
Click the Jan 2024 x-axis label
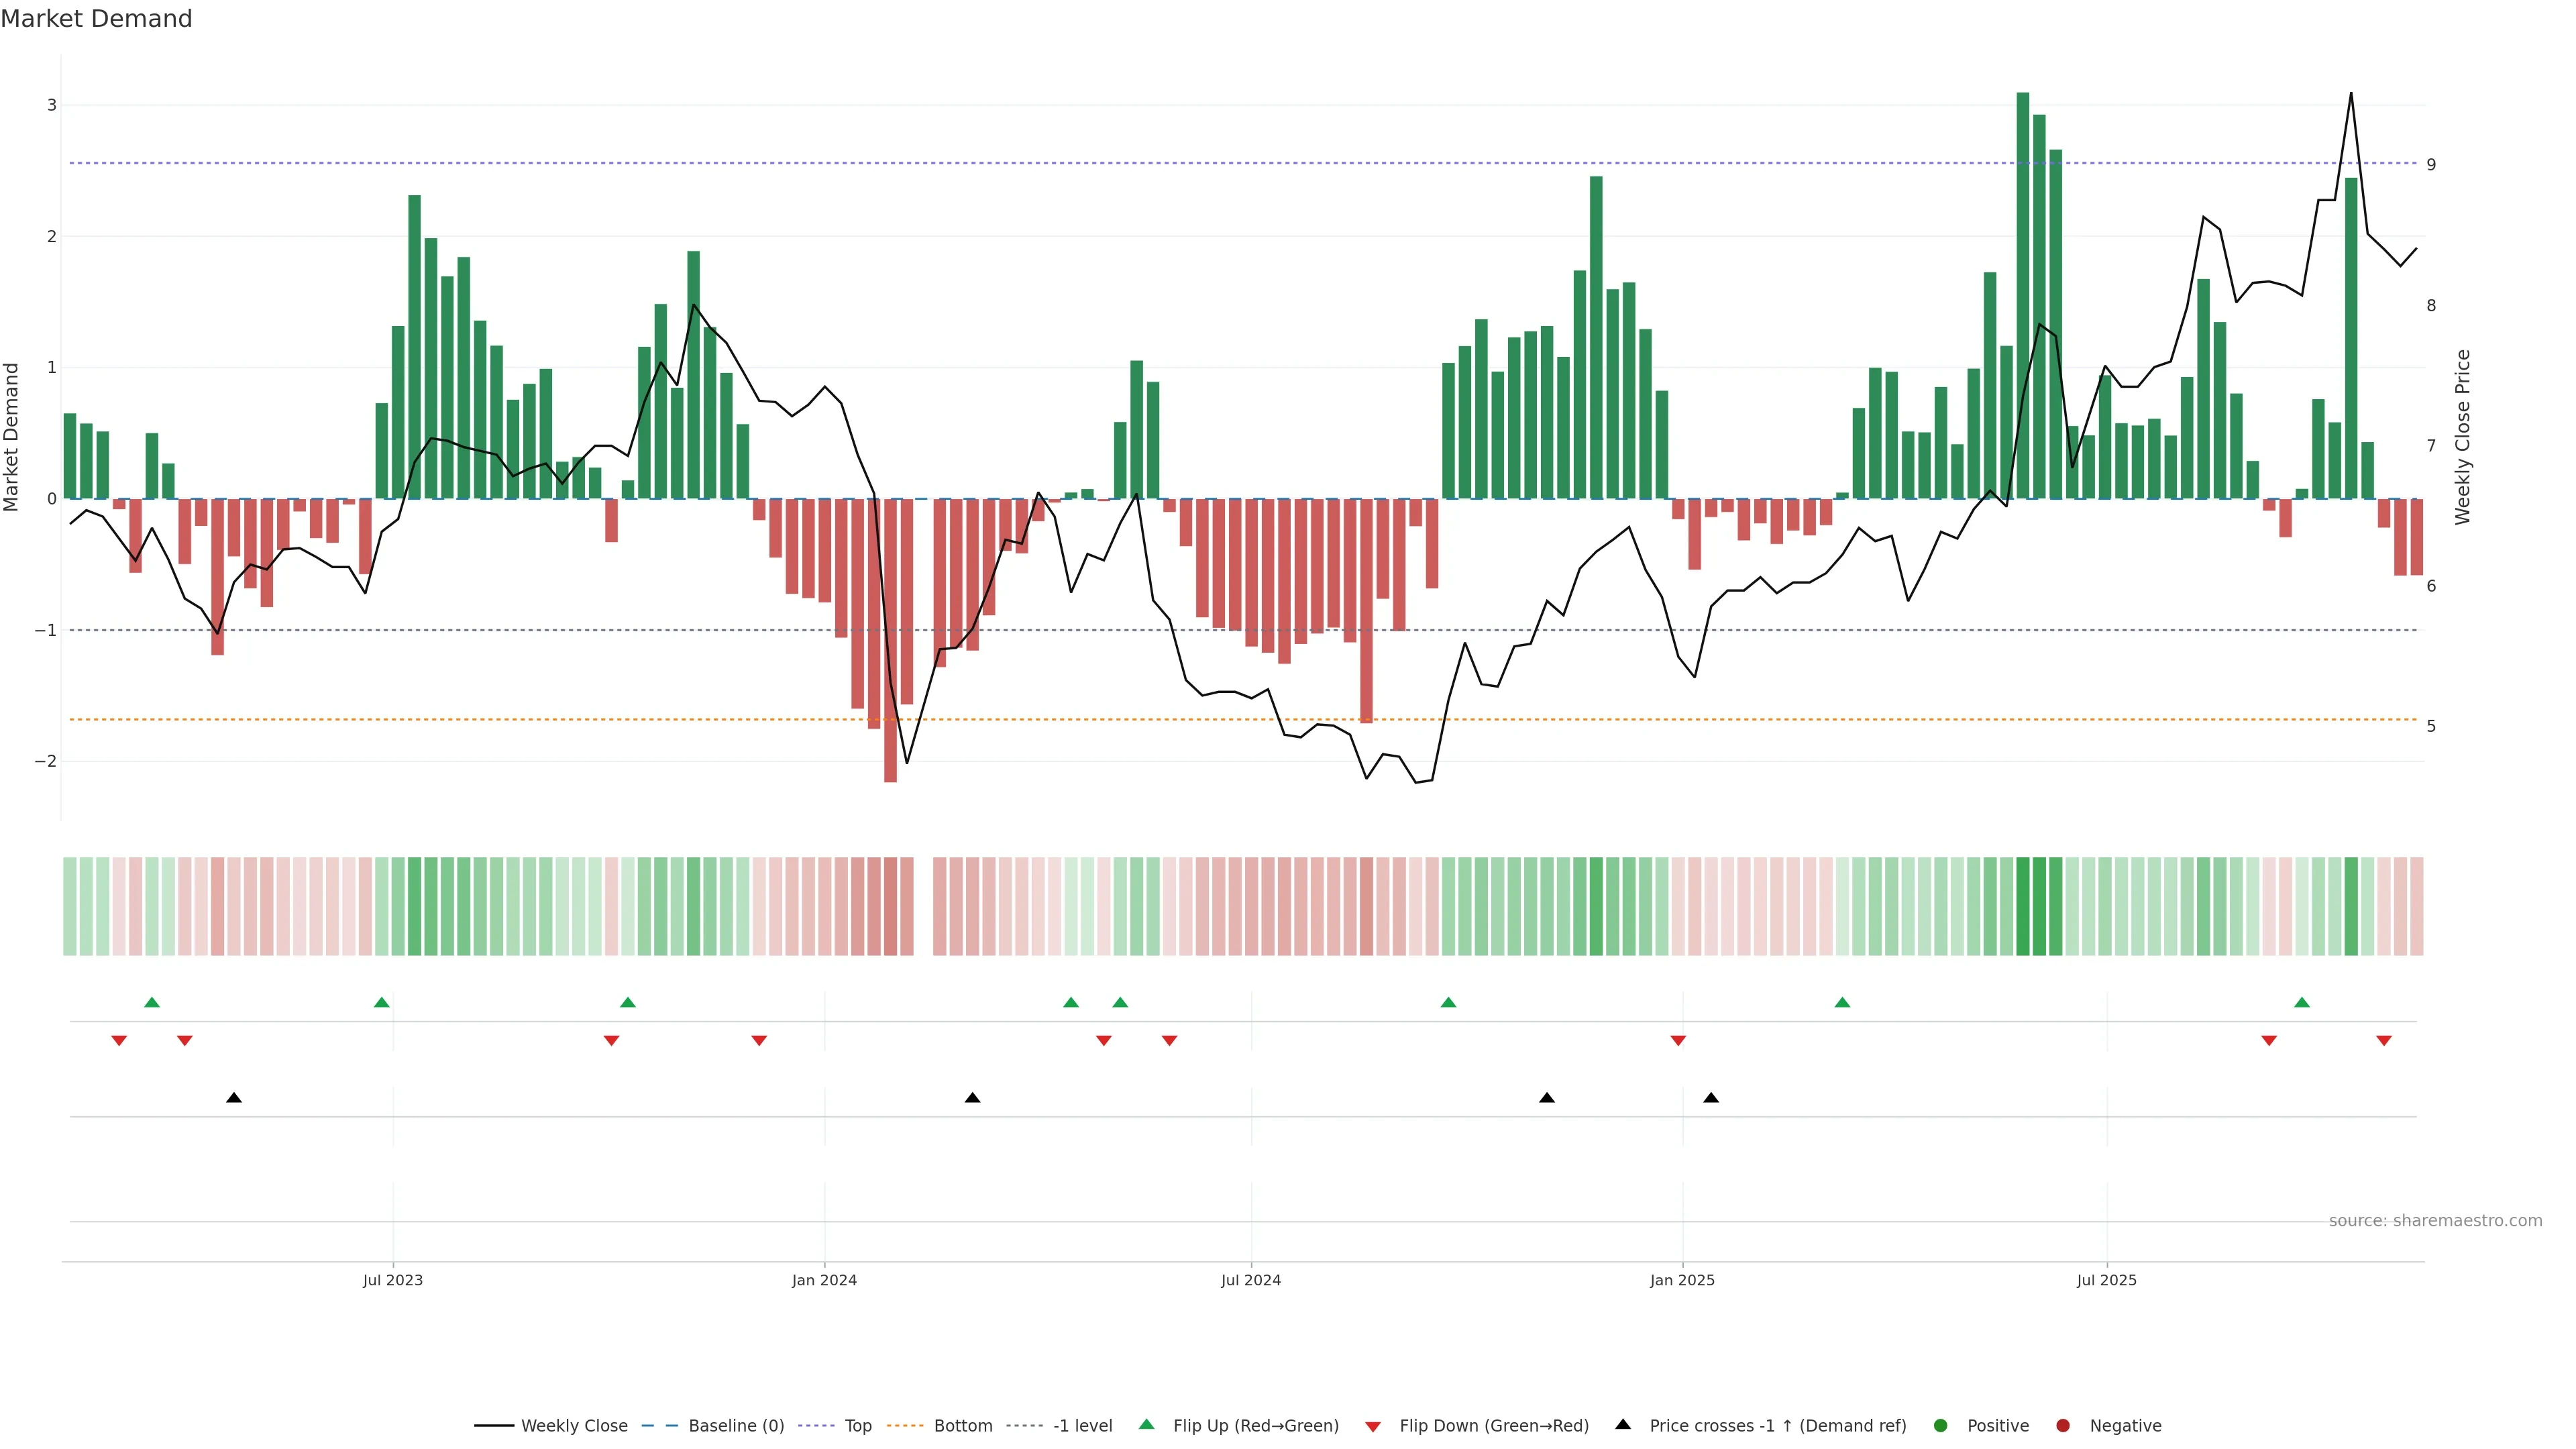click(824, 1280)
